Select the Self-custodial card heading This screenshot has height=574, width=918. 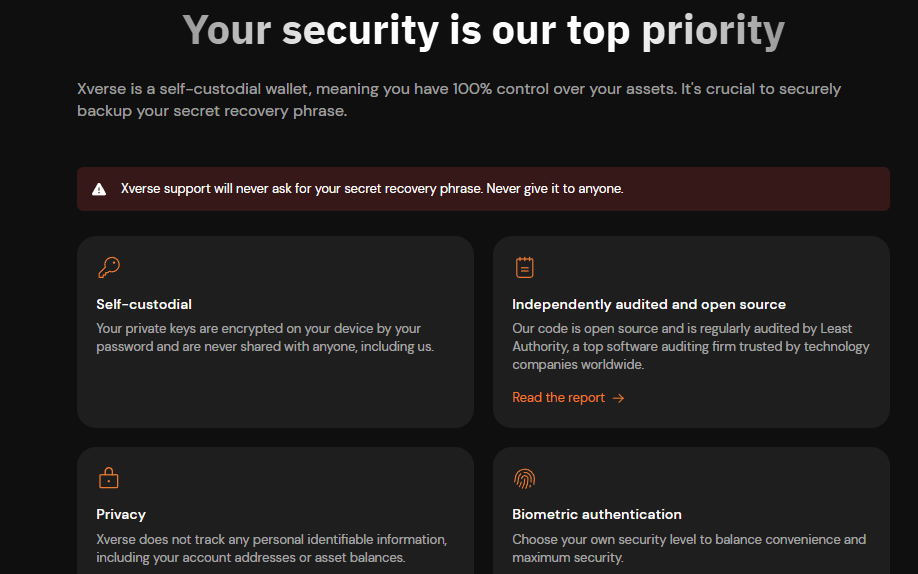click(144, 304)
